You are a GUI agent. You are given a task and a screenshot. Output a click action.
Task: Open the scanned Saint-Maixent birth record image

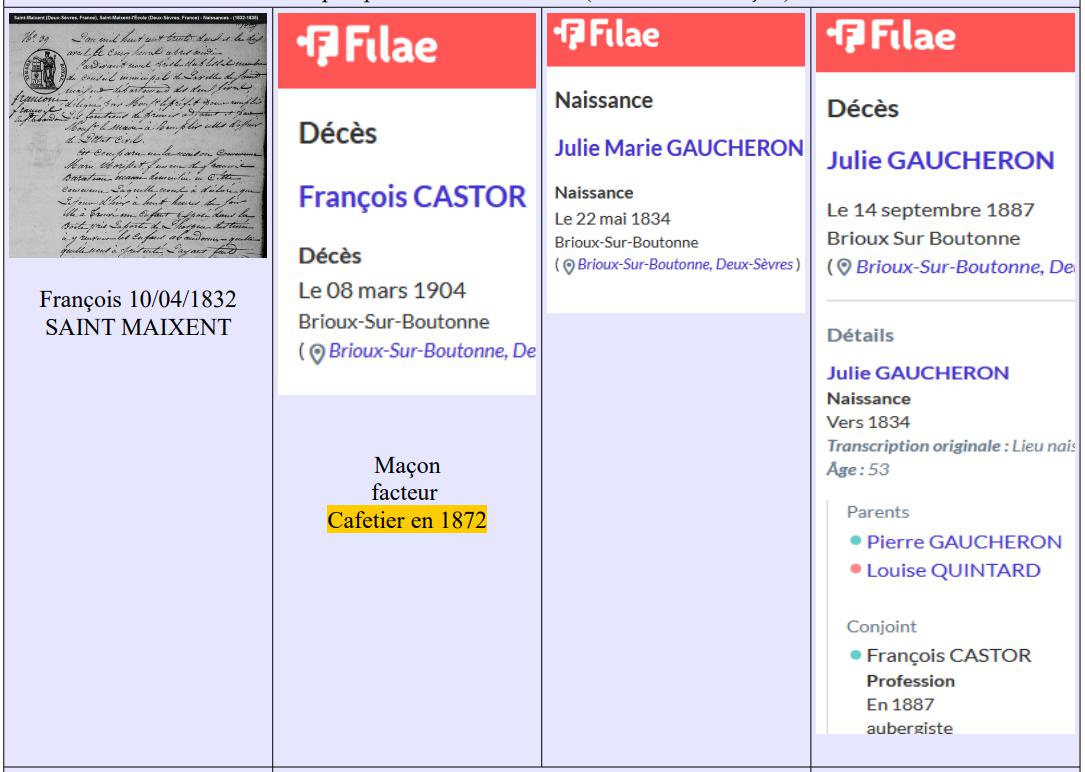138,135
